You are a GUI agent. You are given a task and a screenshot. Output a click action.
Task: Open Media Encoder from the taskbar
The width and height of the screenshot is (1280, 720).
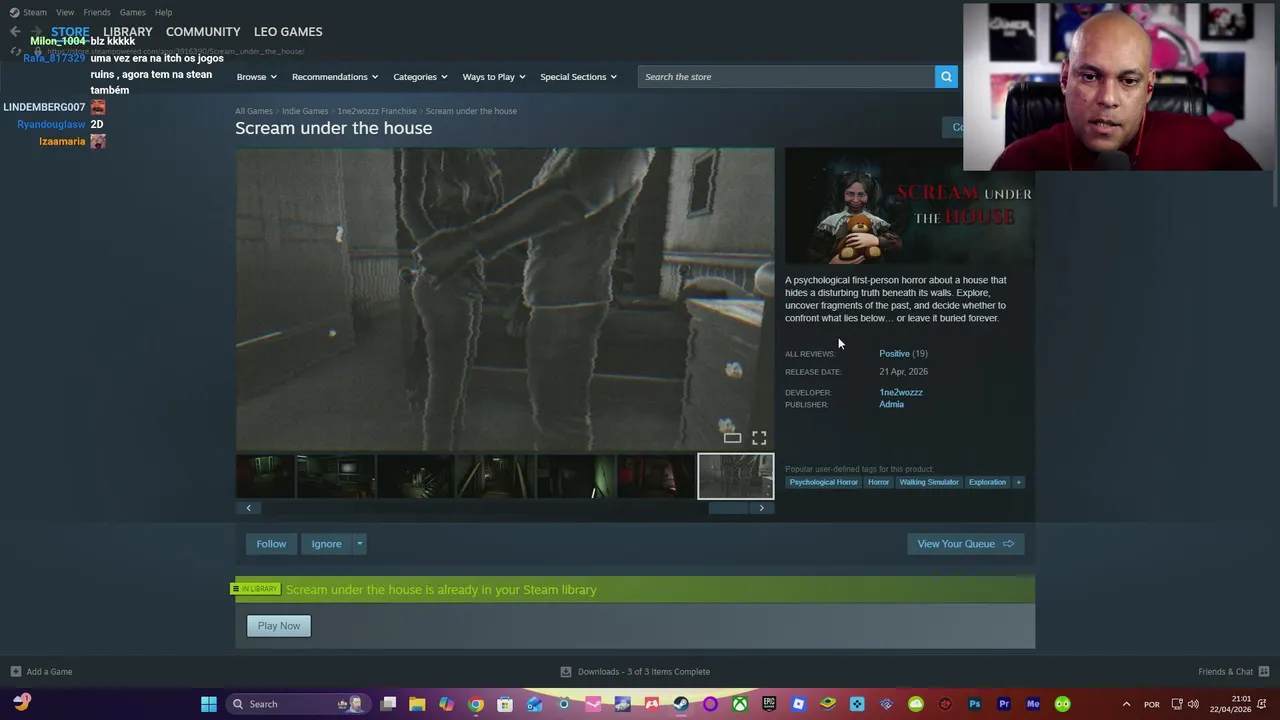click(1033, 704)
